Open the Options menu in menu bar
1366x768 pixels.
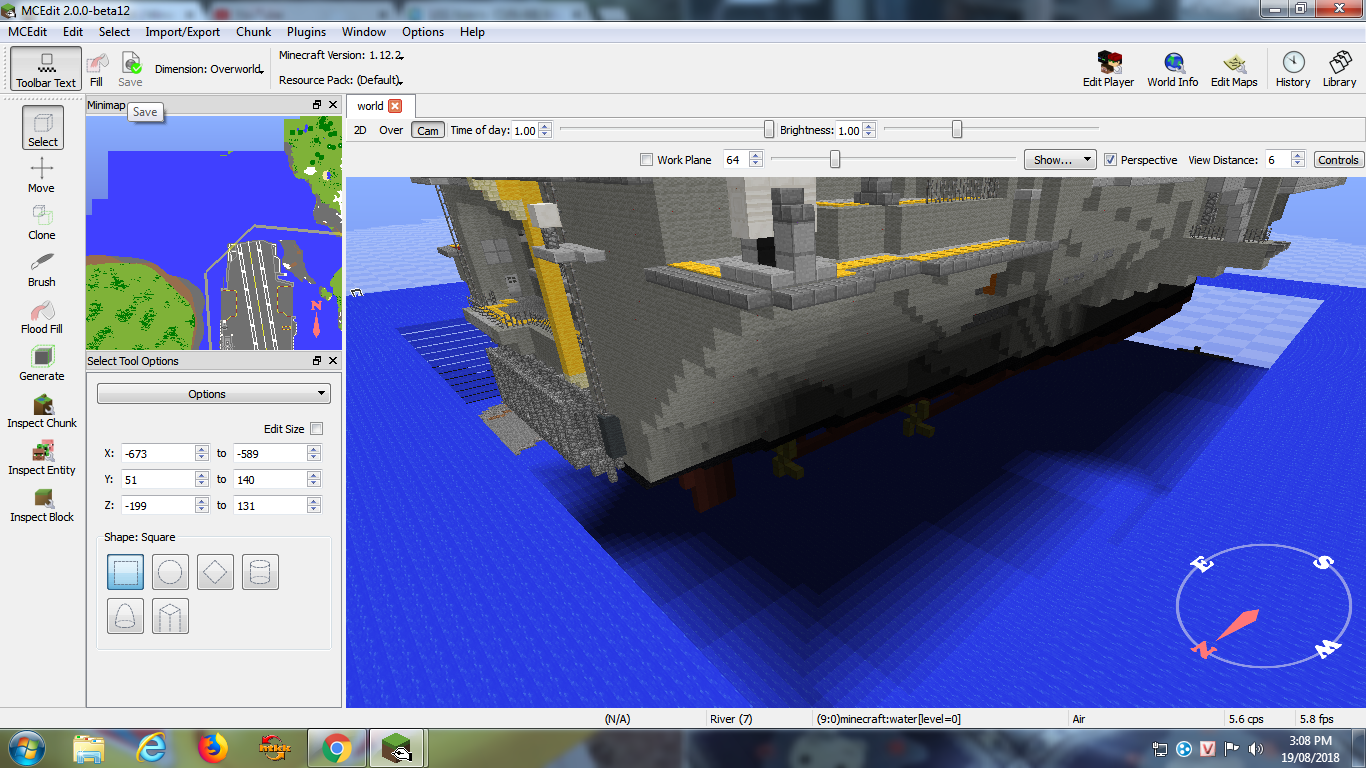[423, 32]
